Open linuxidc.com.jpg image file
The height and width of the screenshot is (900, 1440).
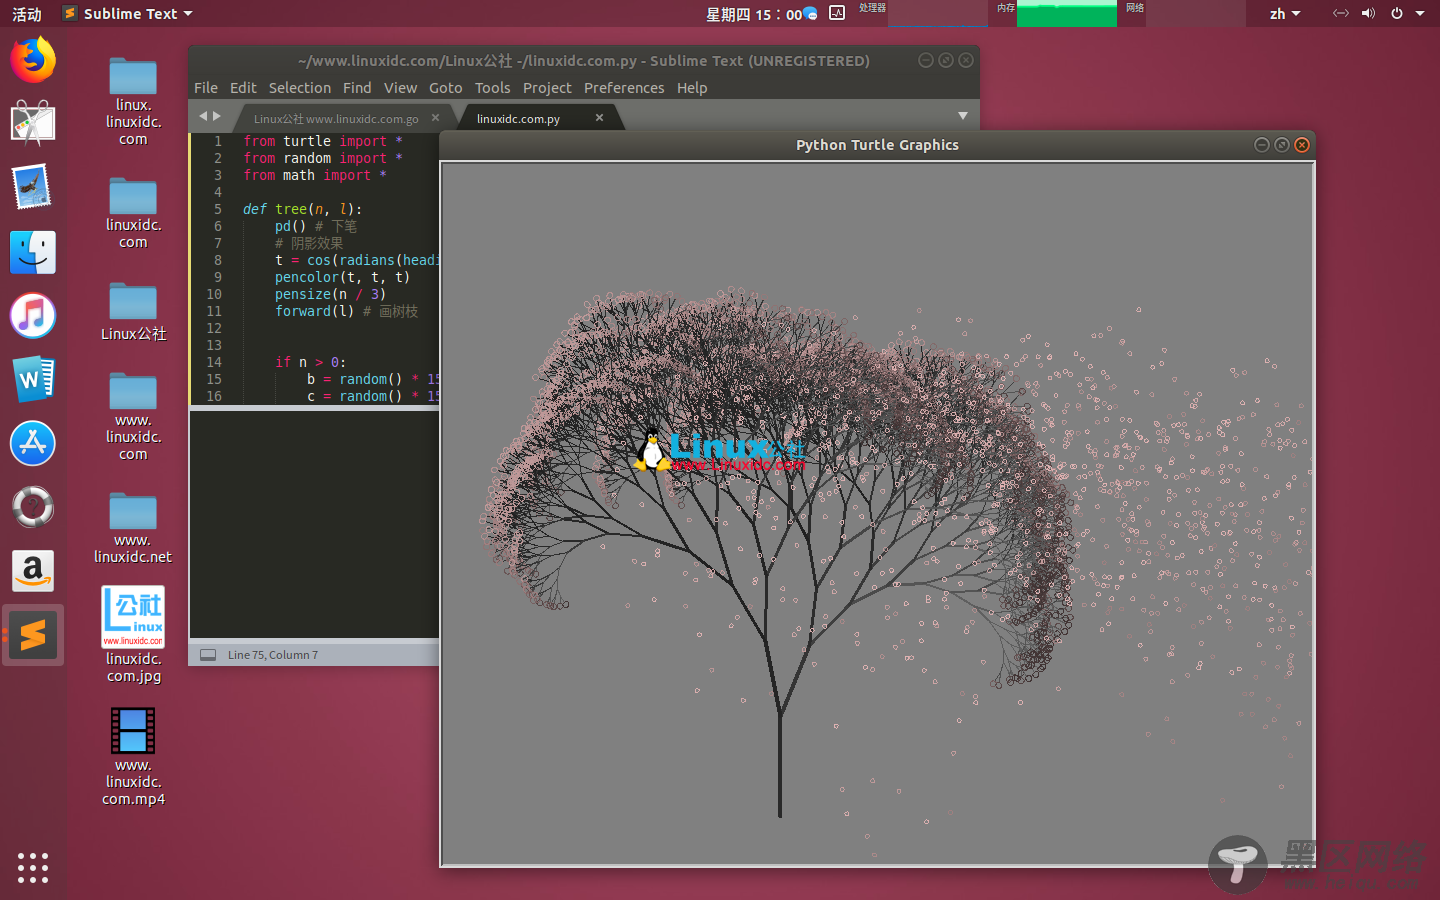(x=133, y=635)
